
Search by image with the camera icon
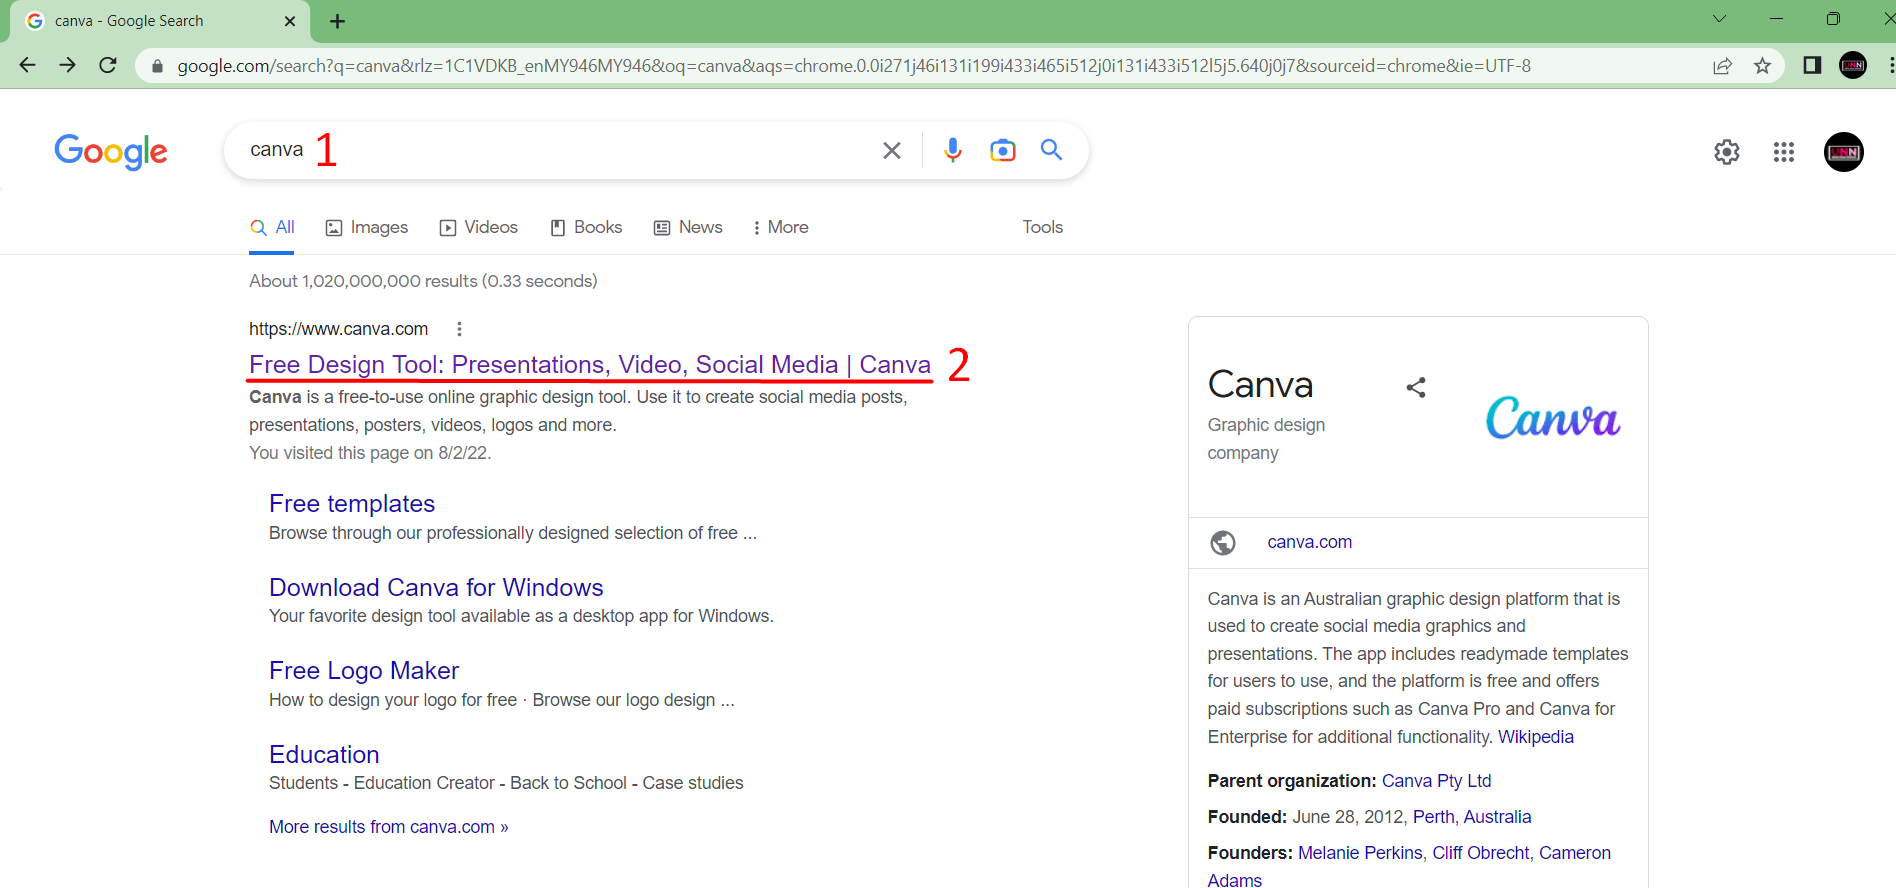coord(1002,150)
